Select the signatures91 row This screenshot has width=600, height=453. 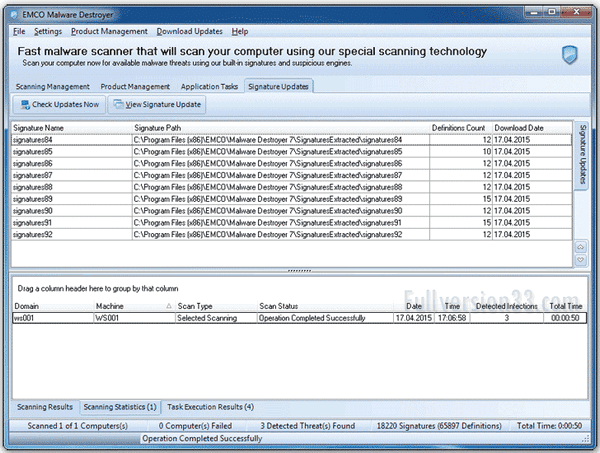tap(292, 223)
